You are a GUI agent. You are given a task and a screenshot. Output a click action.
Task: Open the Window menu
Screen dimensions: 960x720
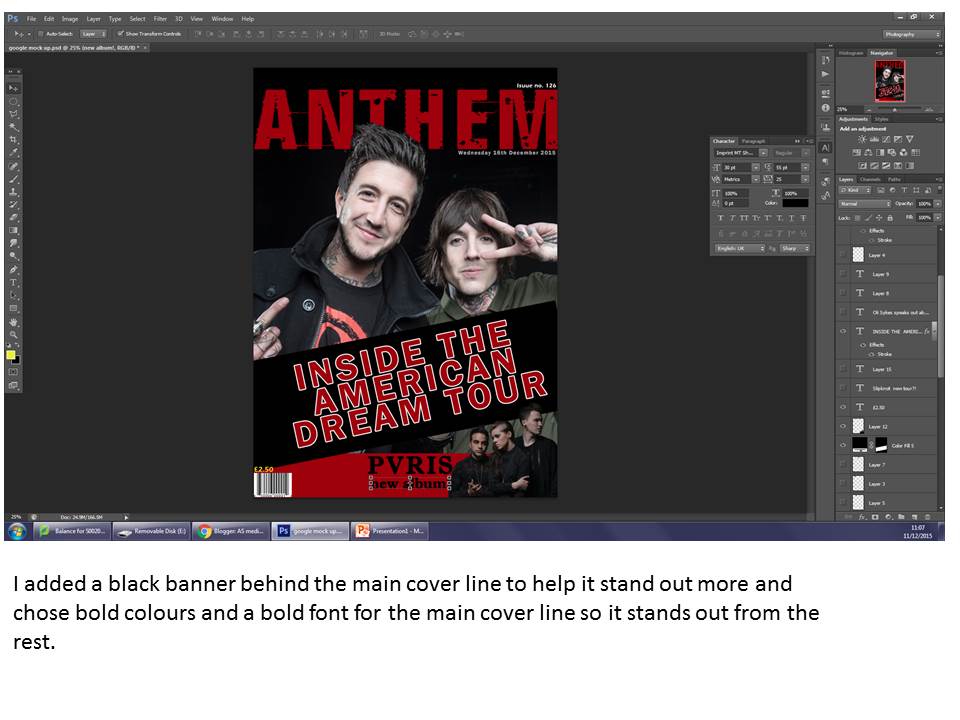(x=222, y=19)
